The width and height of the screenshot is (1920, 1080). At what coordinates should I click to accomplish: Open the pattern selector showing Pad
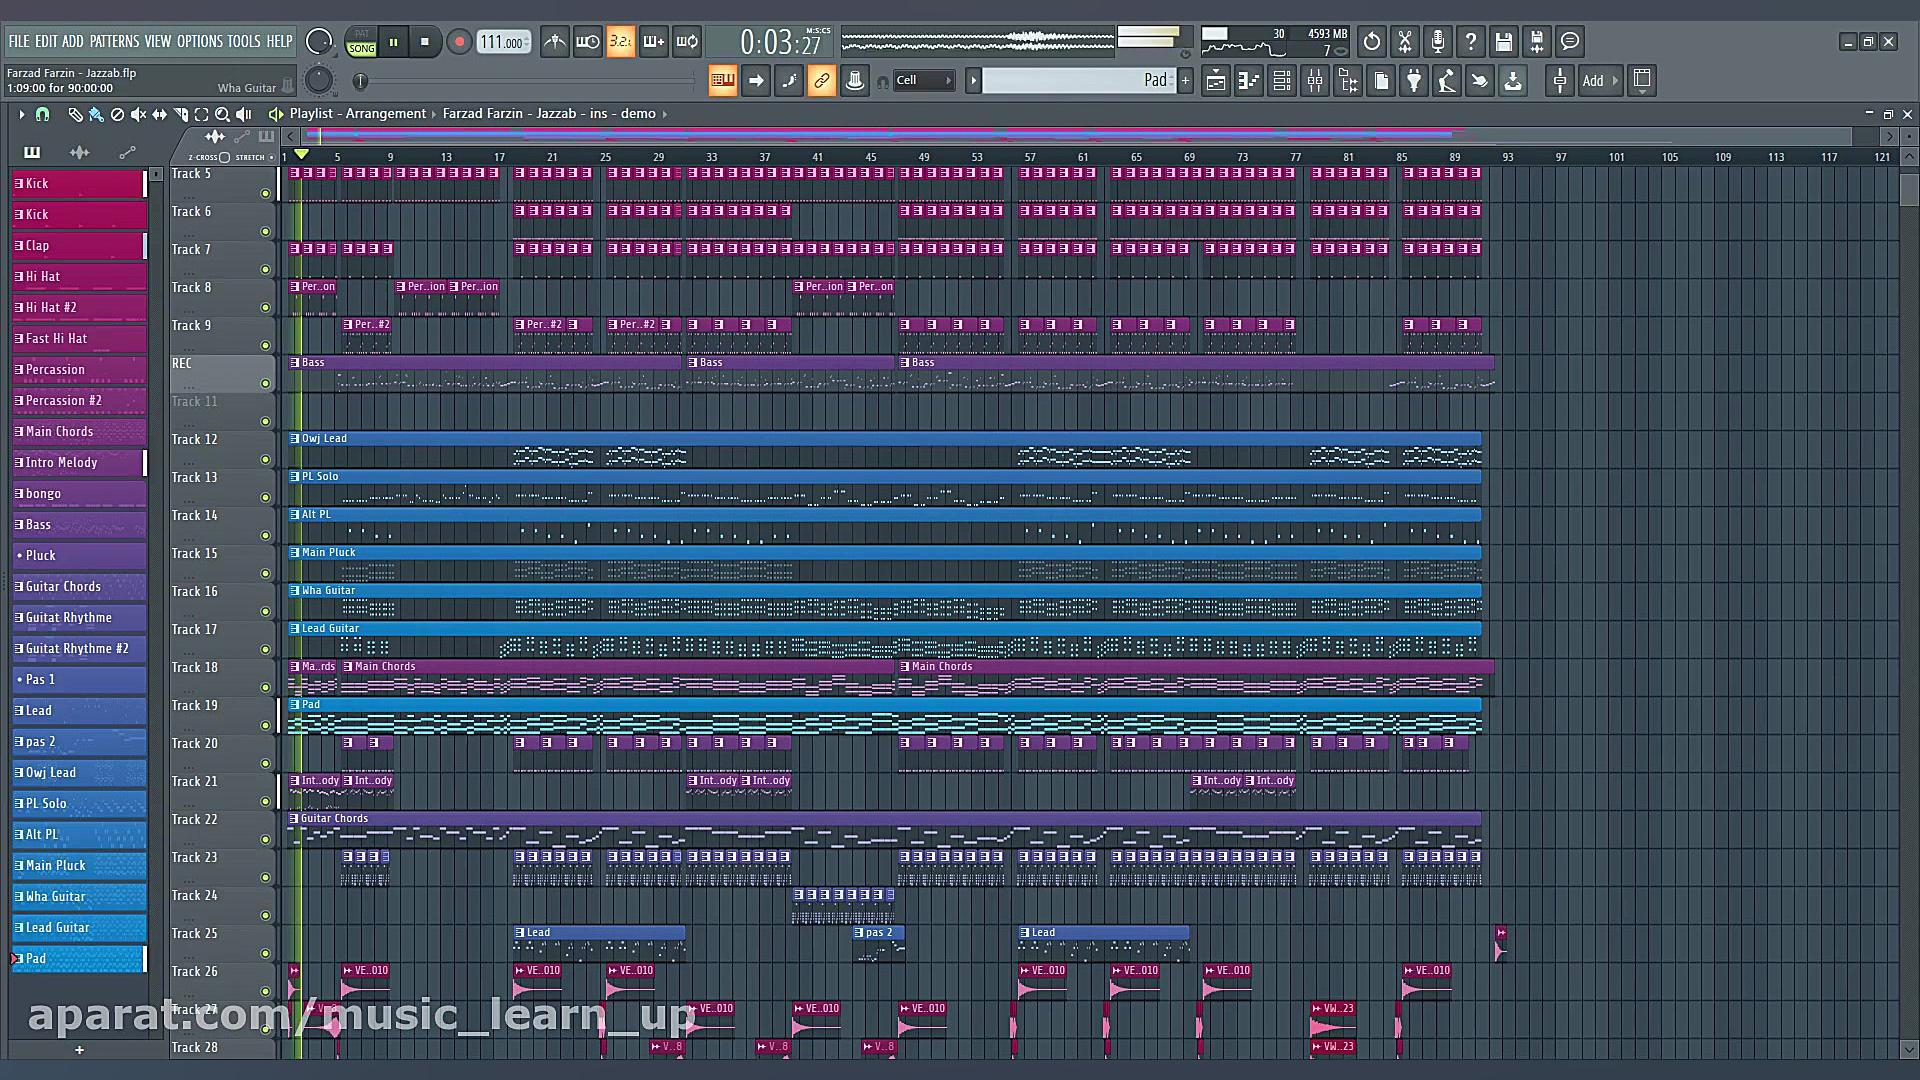tap(1077, 81)
